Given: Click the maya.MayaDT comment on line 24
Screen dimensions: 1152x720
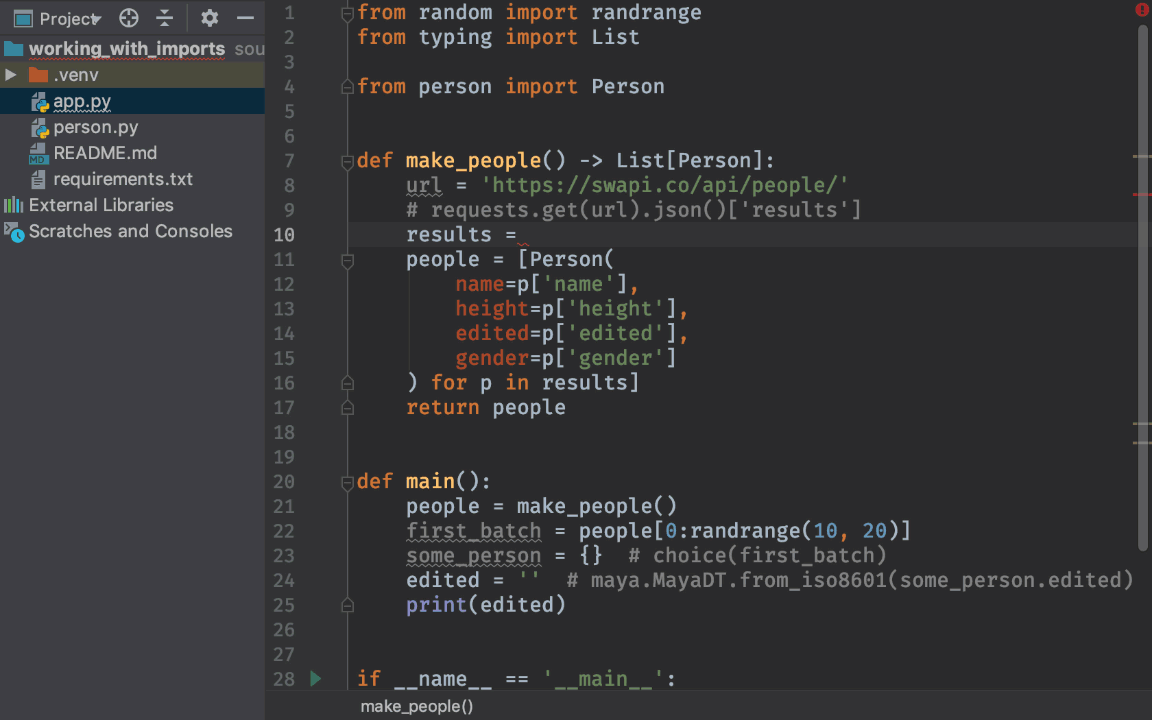Looking at the screenshot, I should click(849, 580).
